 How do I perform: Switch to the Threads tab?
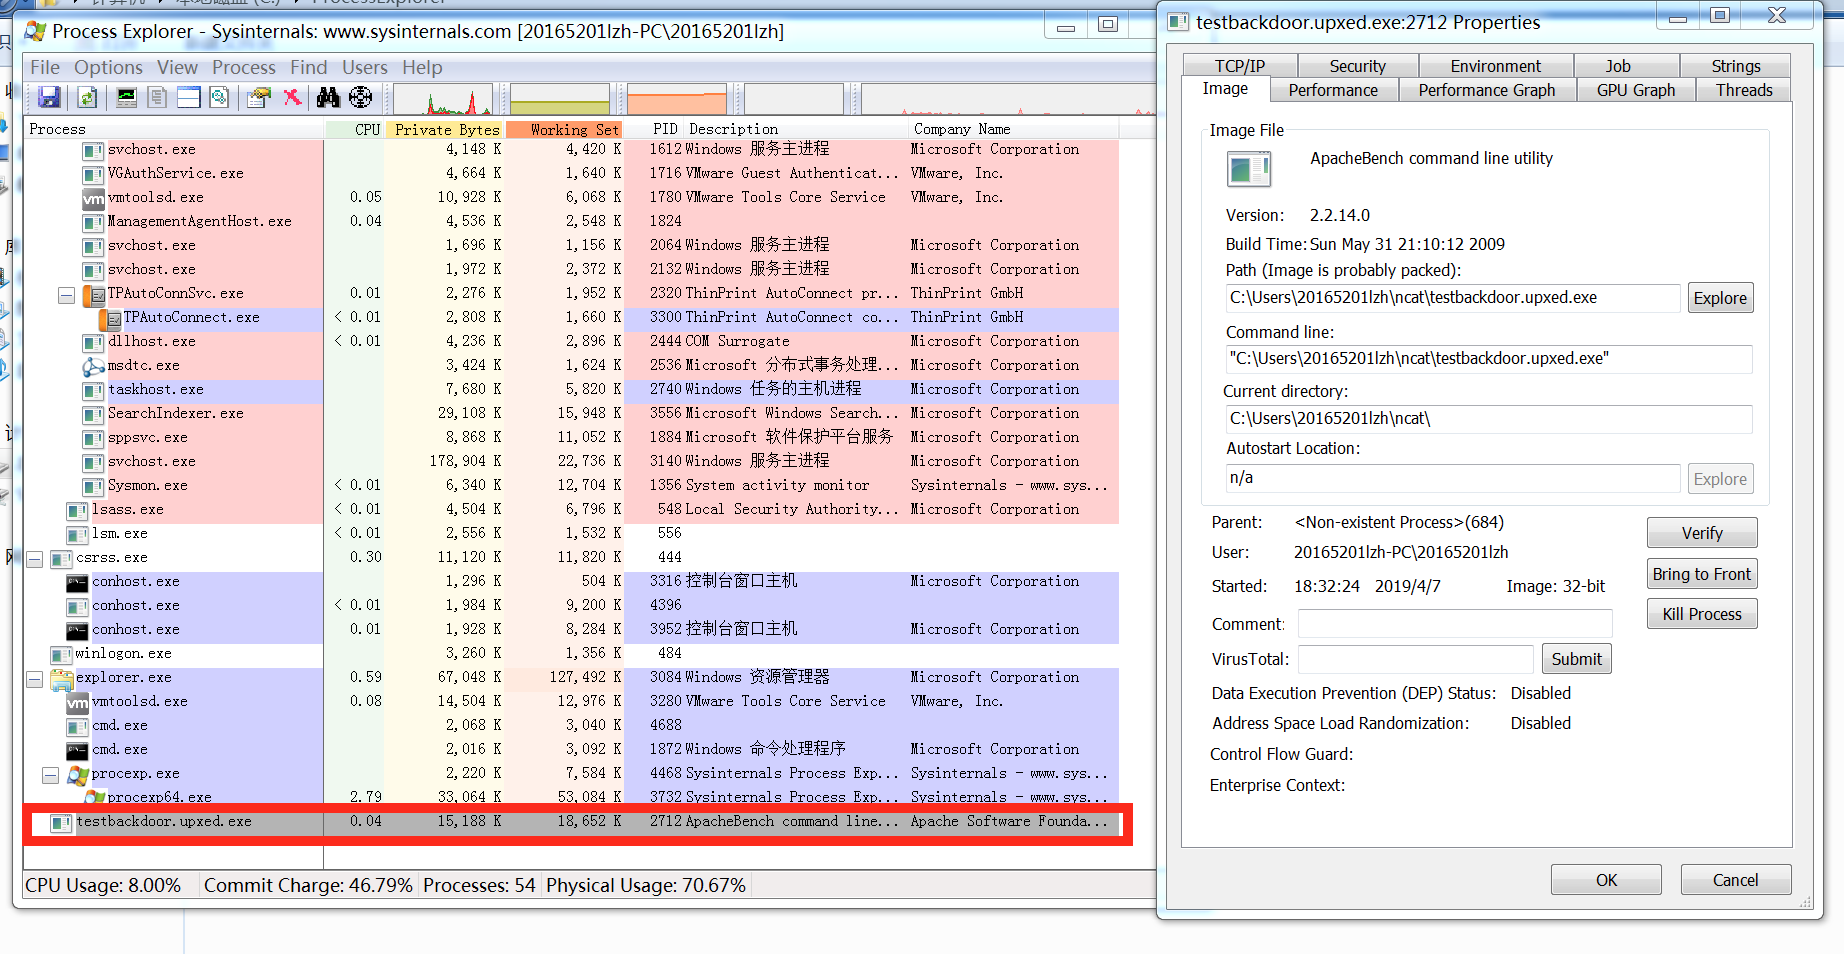pos(1744,90)
